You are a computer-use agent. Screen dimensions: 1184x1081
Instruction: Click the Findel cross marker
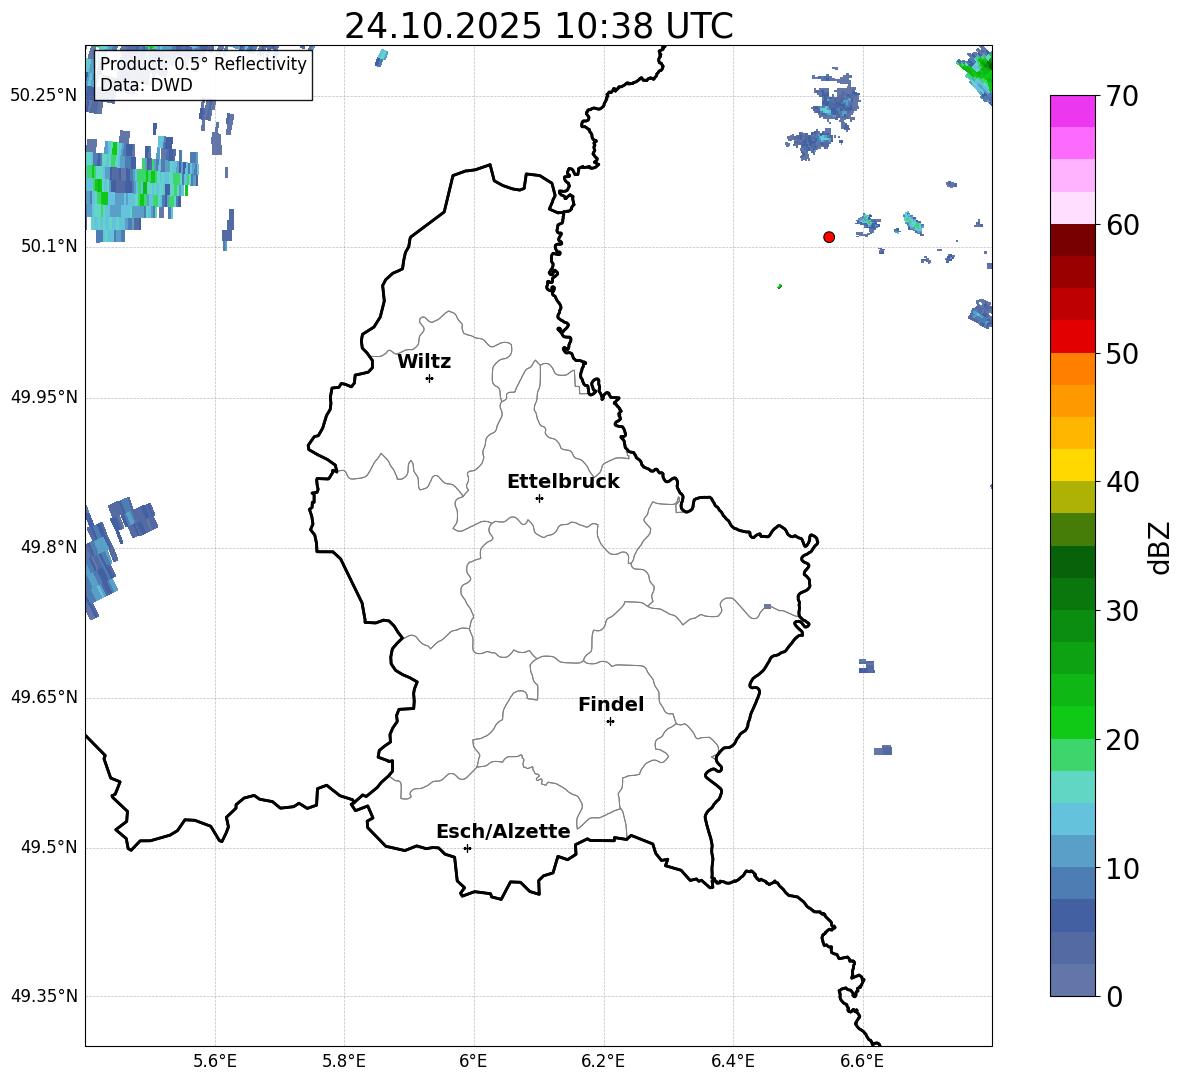pyautogui.click(x=611, y=722)
